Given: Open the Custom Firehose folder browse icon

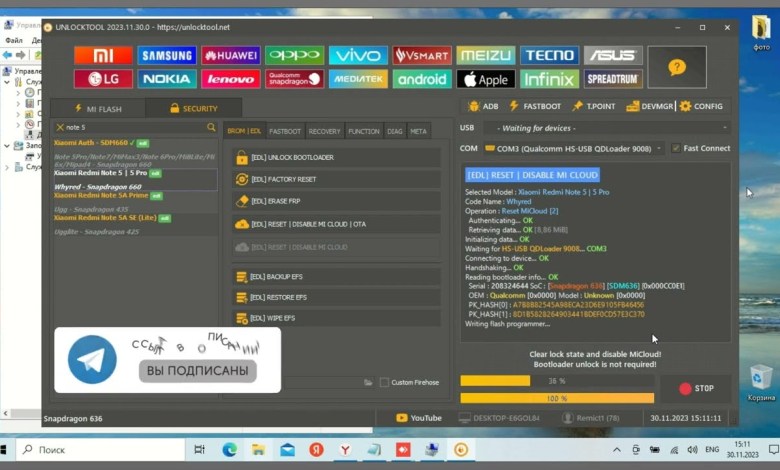Looking at the screenshot, I should (x=368, y=382).
